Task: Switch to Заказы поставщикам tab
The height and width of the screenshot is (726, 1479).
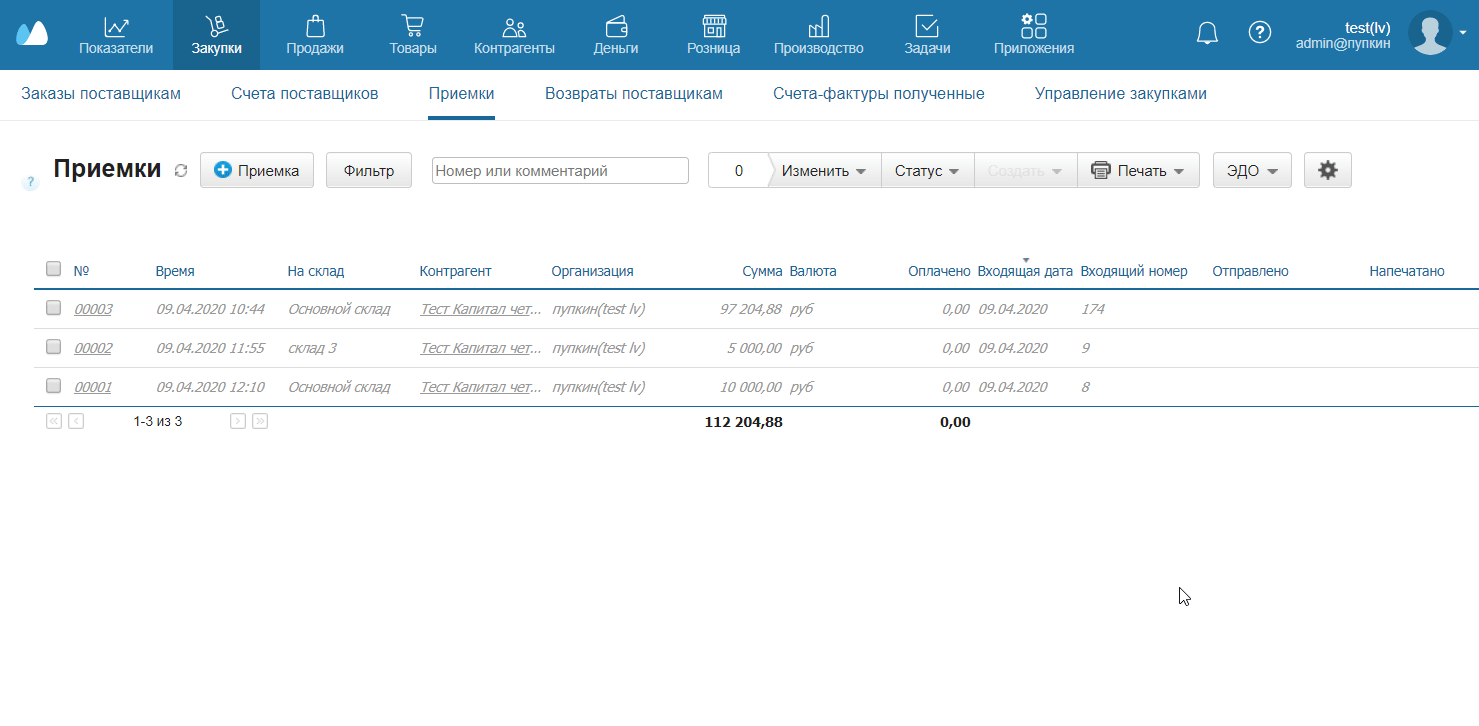Action: (101, 94)
